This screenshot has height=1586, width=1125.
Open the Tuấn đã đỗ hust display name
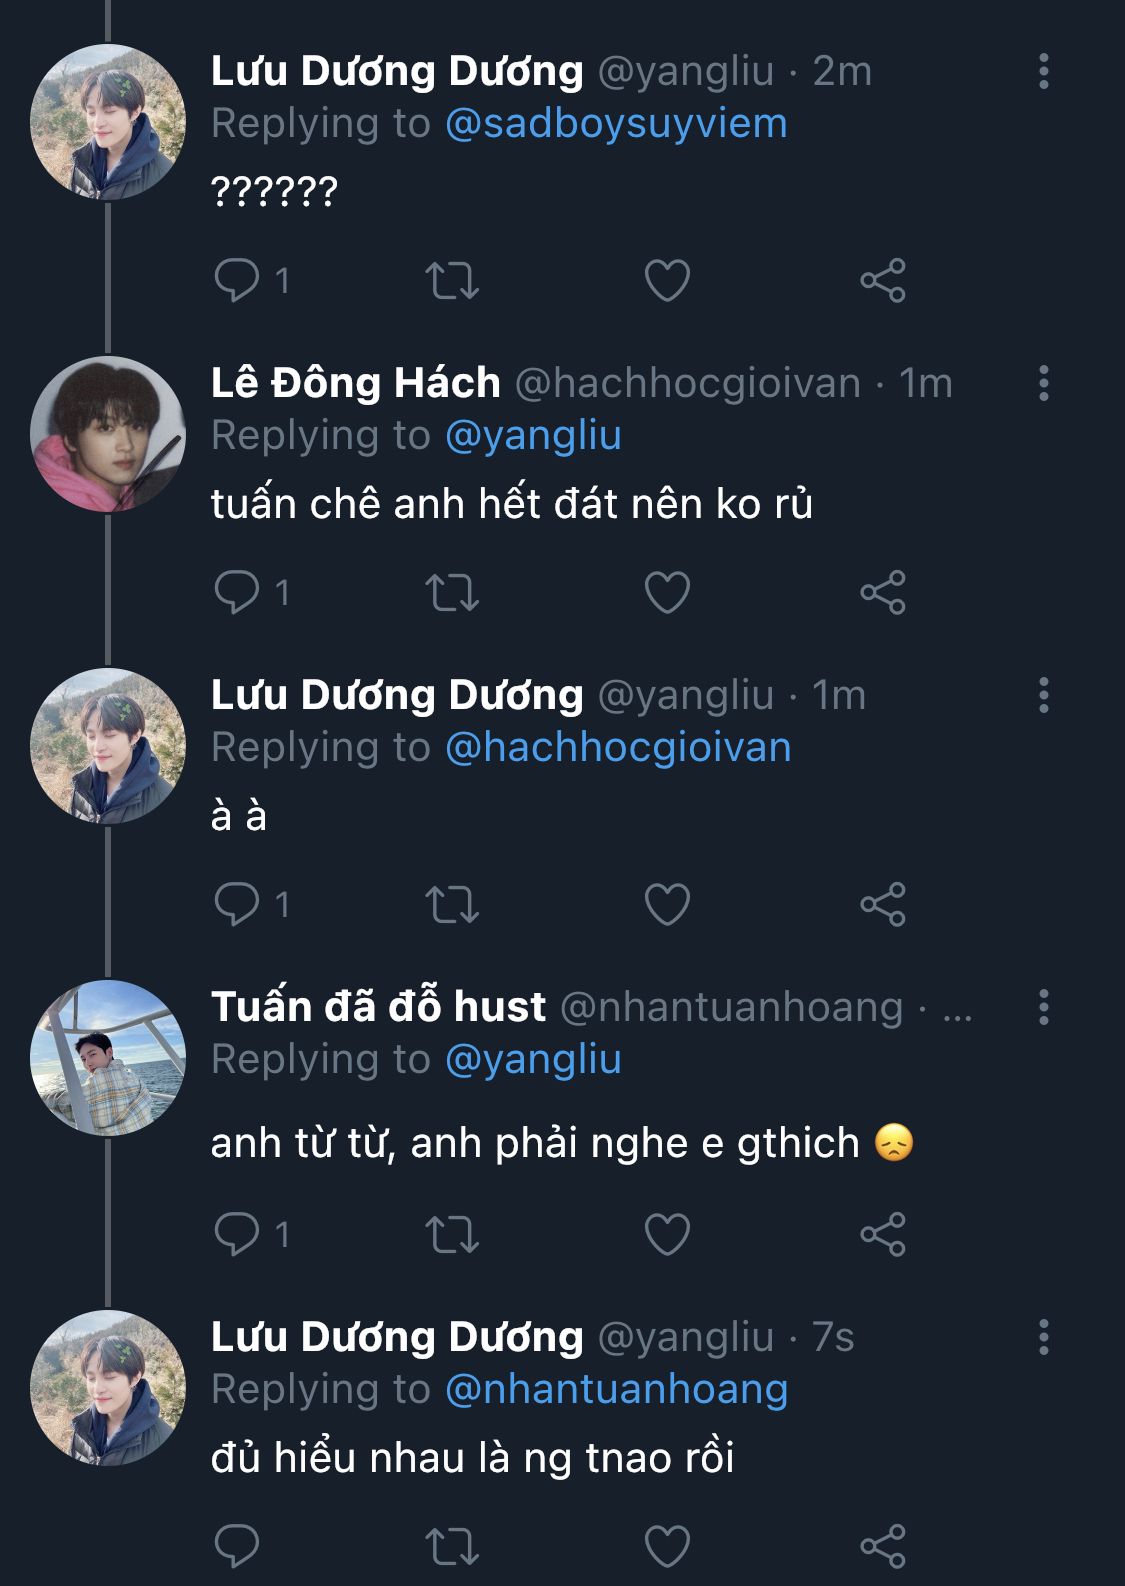tap(378, 1007)
